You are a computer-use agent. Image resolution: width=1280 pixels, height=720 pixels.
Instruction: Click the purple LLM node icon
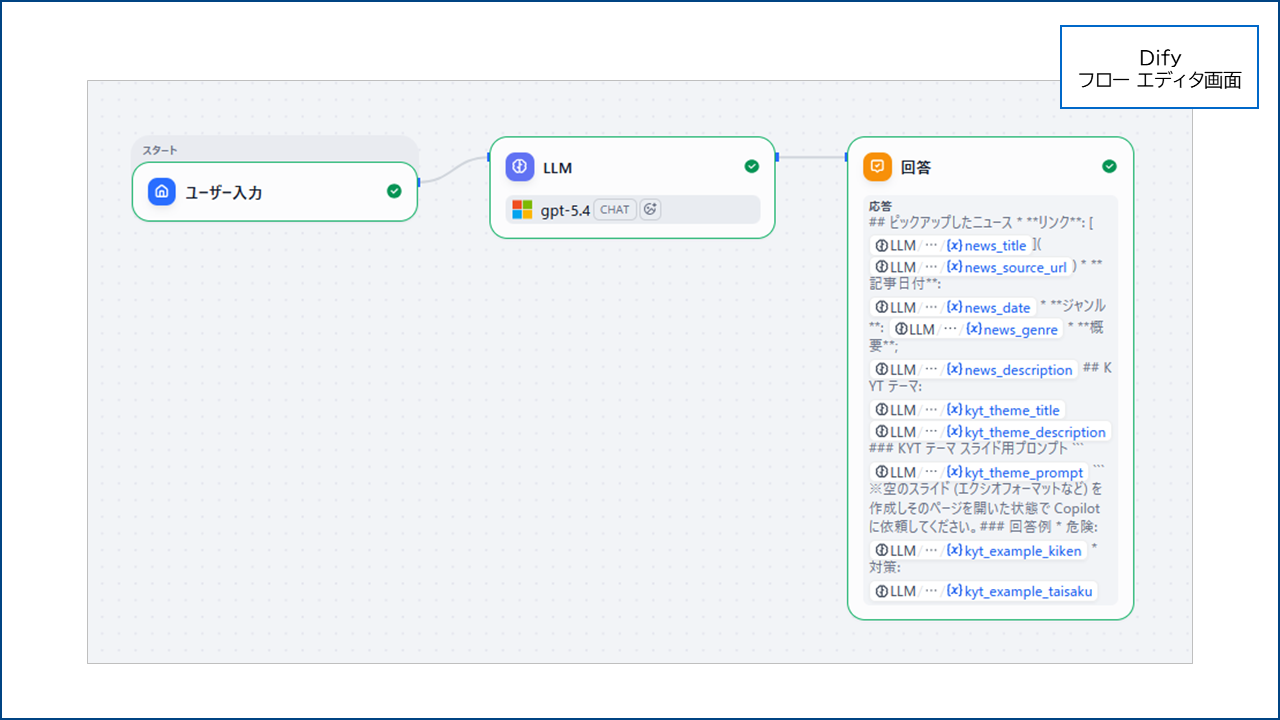coord(520,167)
